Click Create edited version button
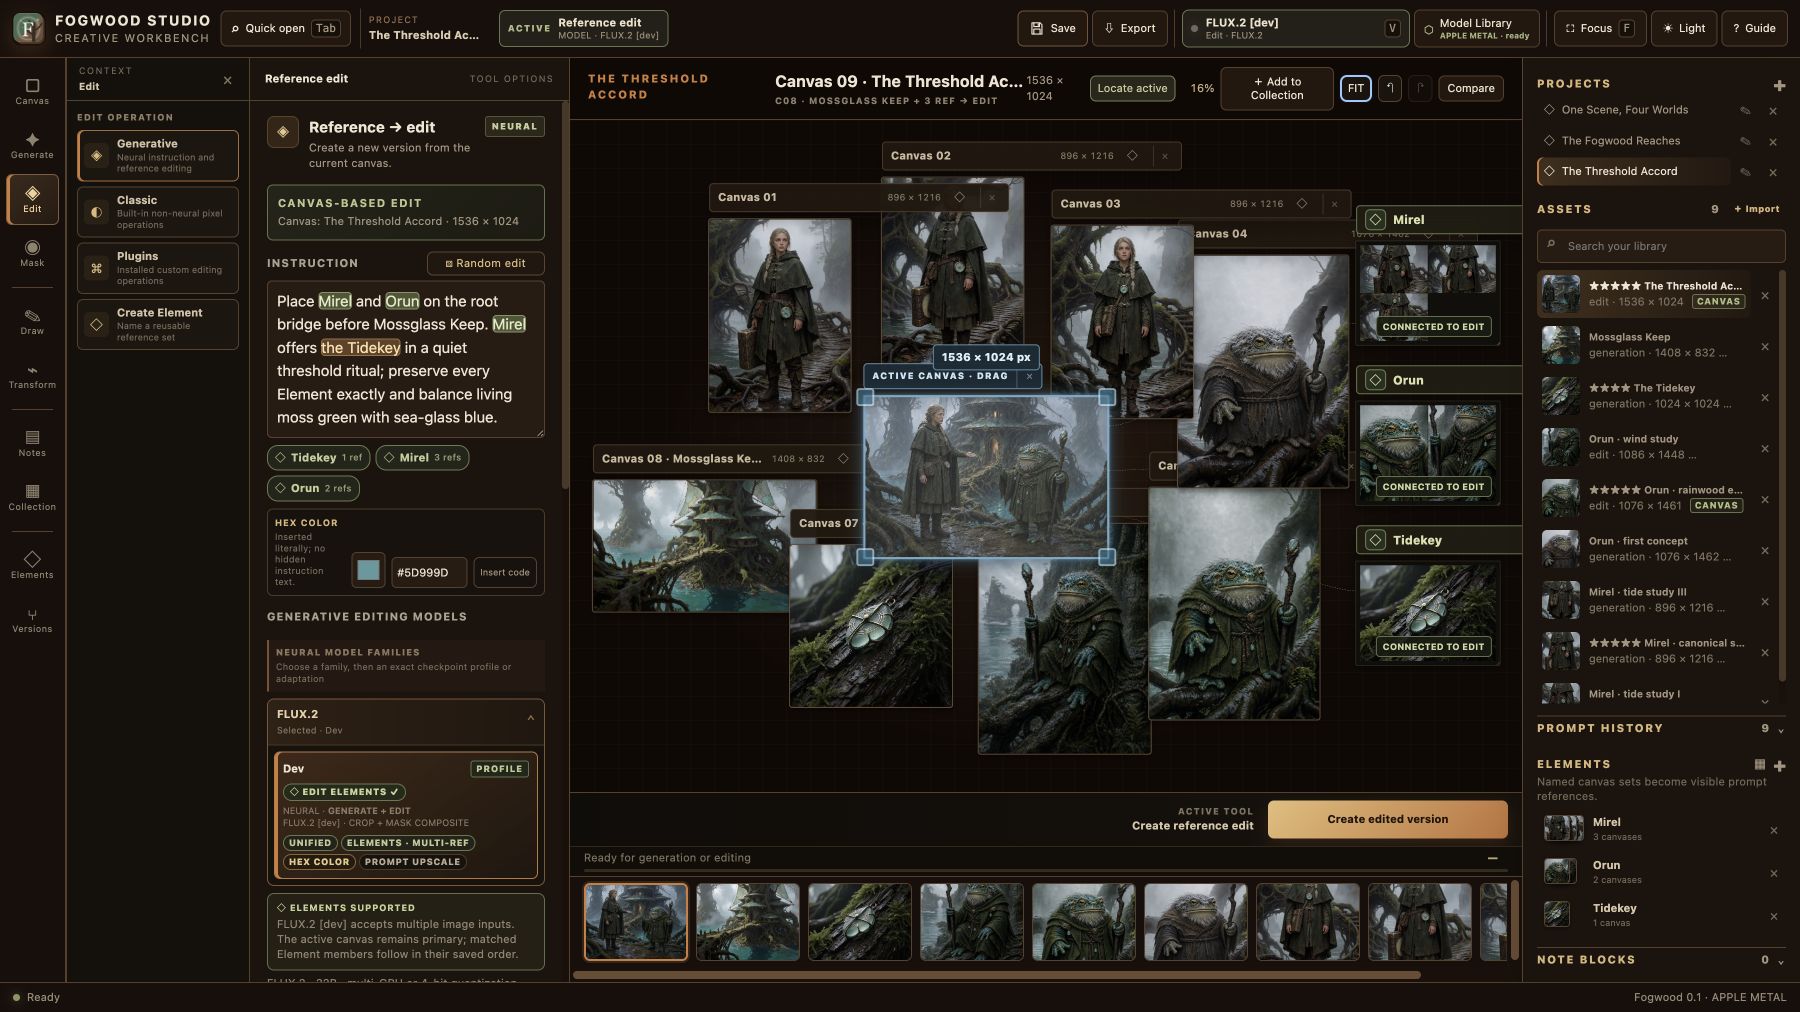 (x=1387, y=819)
